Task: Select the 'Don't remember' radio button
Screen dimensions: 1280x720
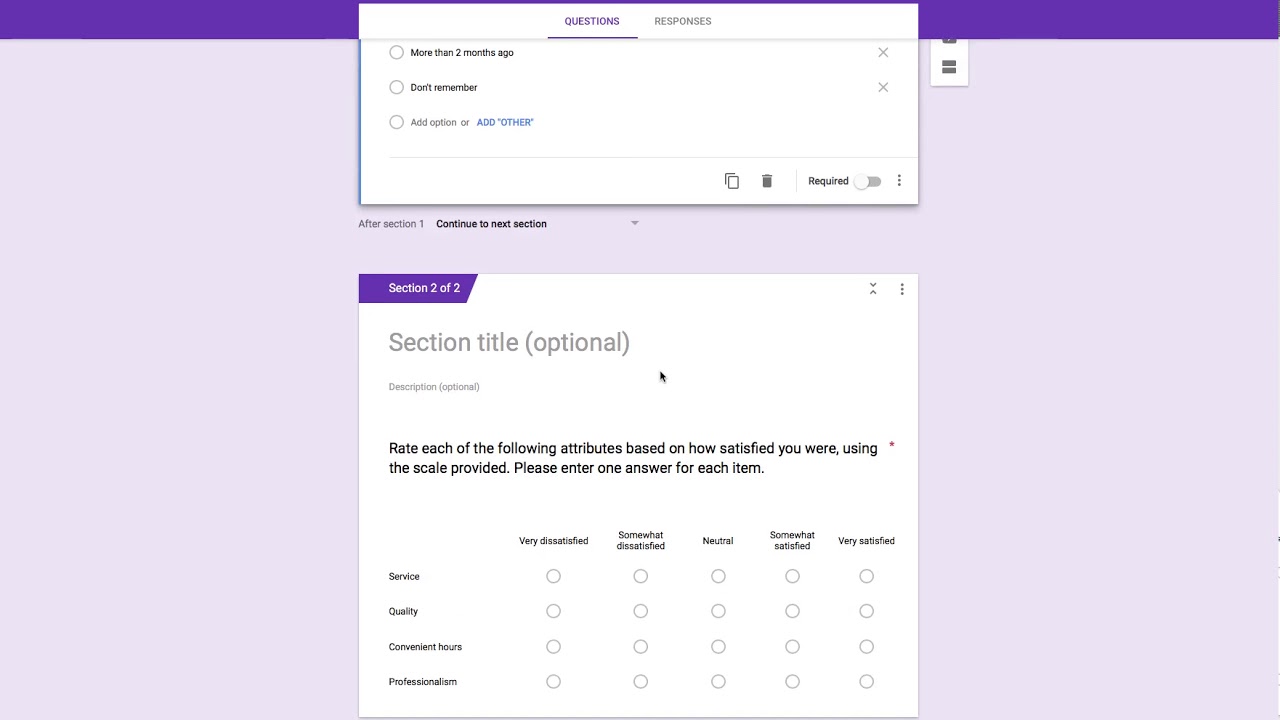Action: pyautogui.click(x=397, y=87)
